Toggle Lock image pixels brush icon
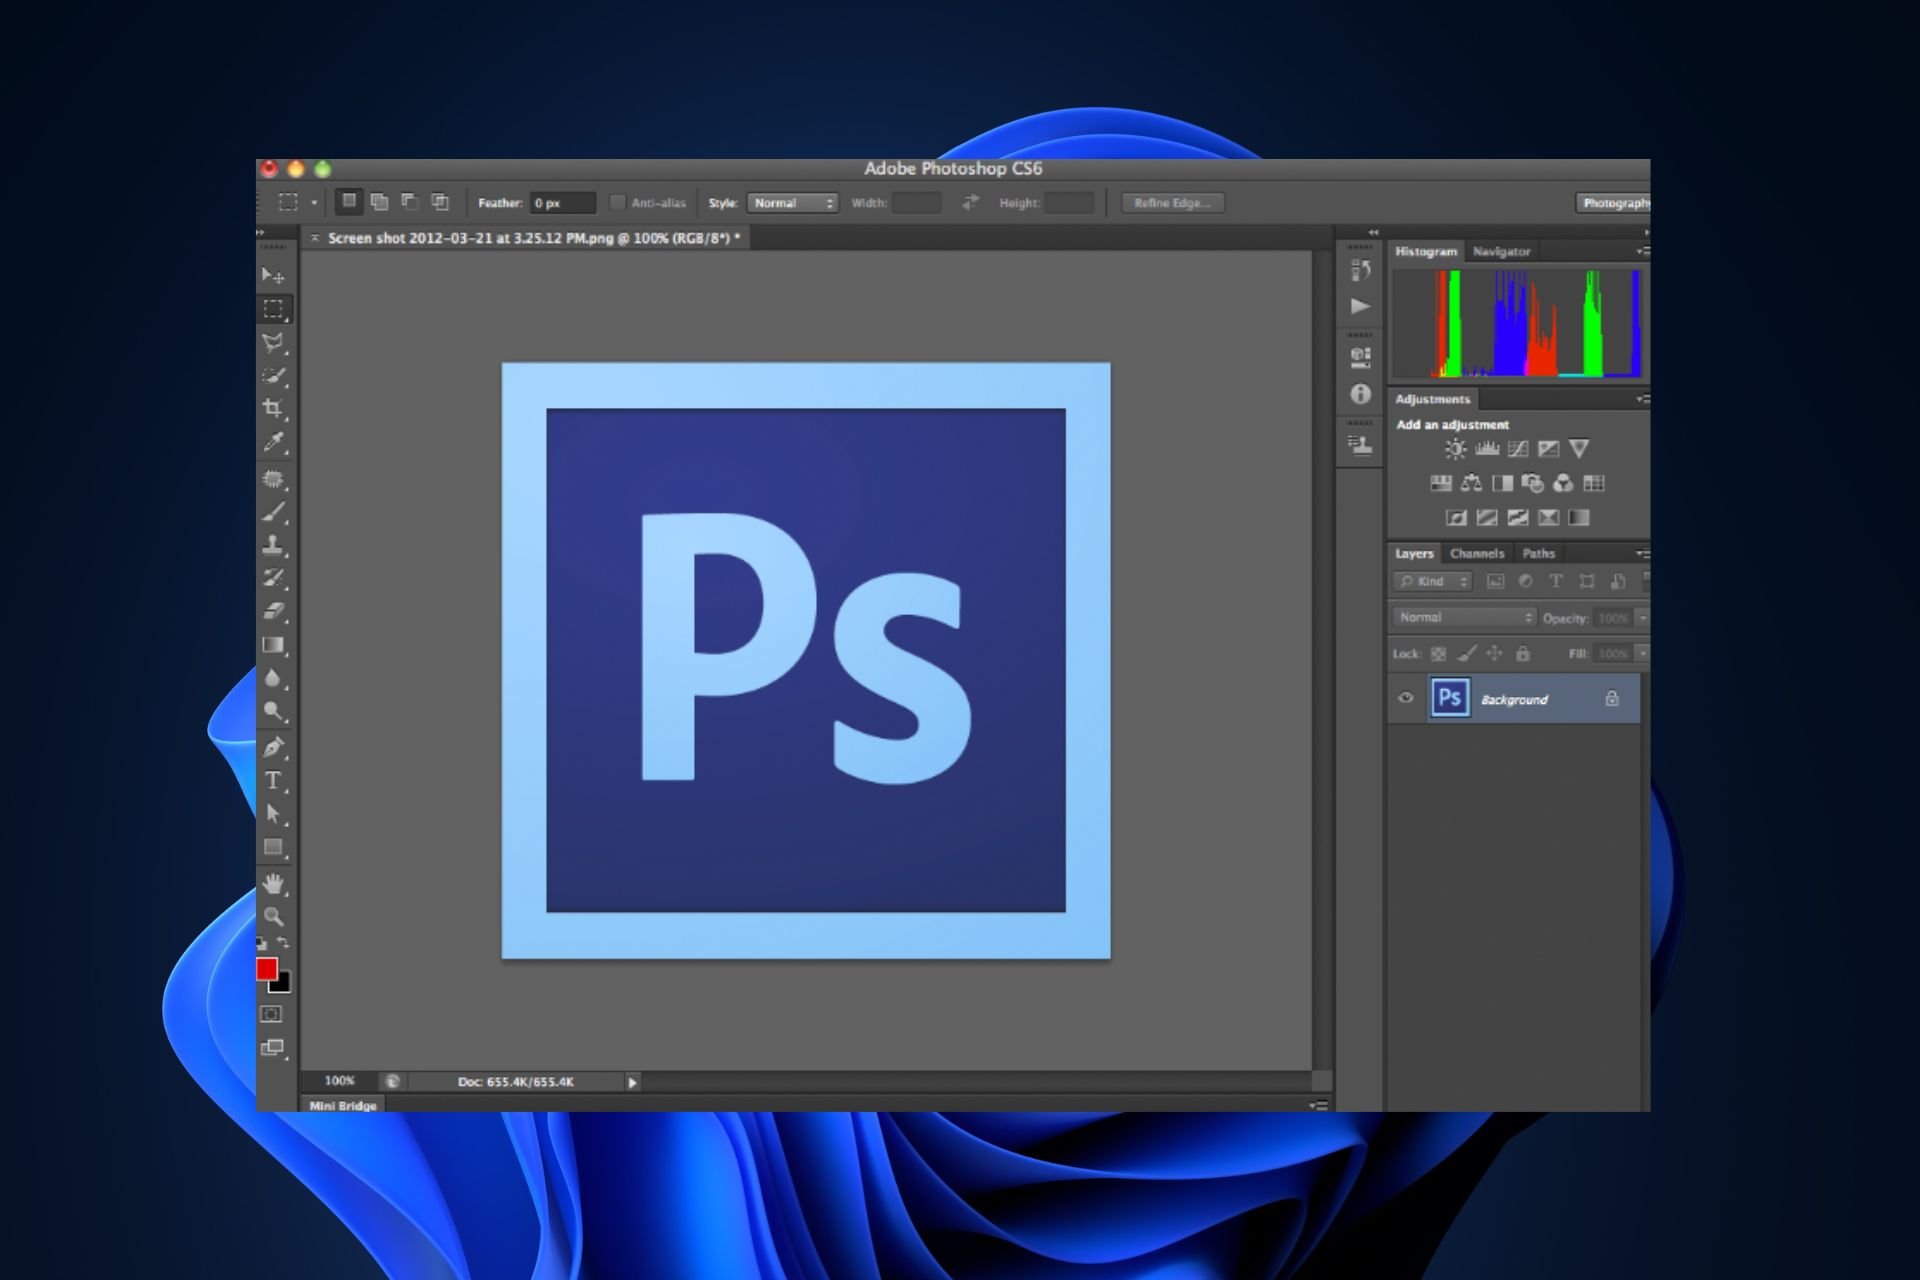The height and width of the screenshot is (1280, 1920). pos(1466,654)
